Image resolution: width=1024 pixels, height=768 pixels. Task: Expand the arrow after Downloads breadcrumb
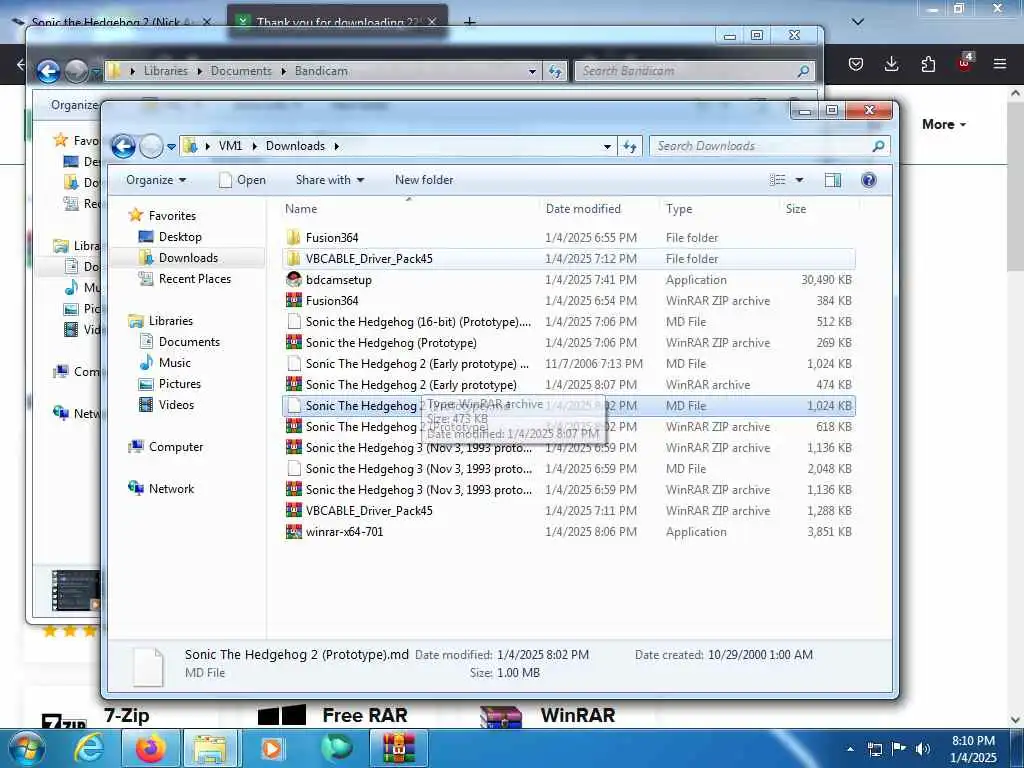coord(336,146)
